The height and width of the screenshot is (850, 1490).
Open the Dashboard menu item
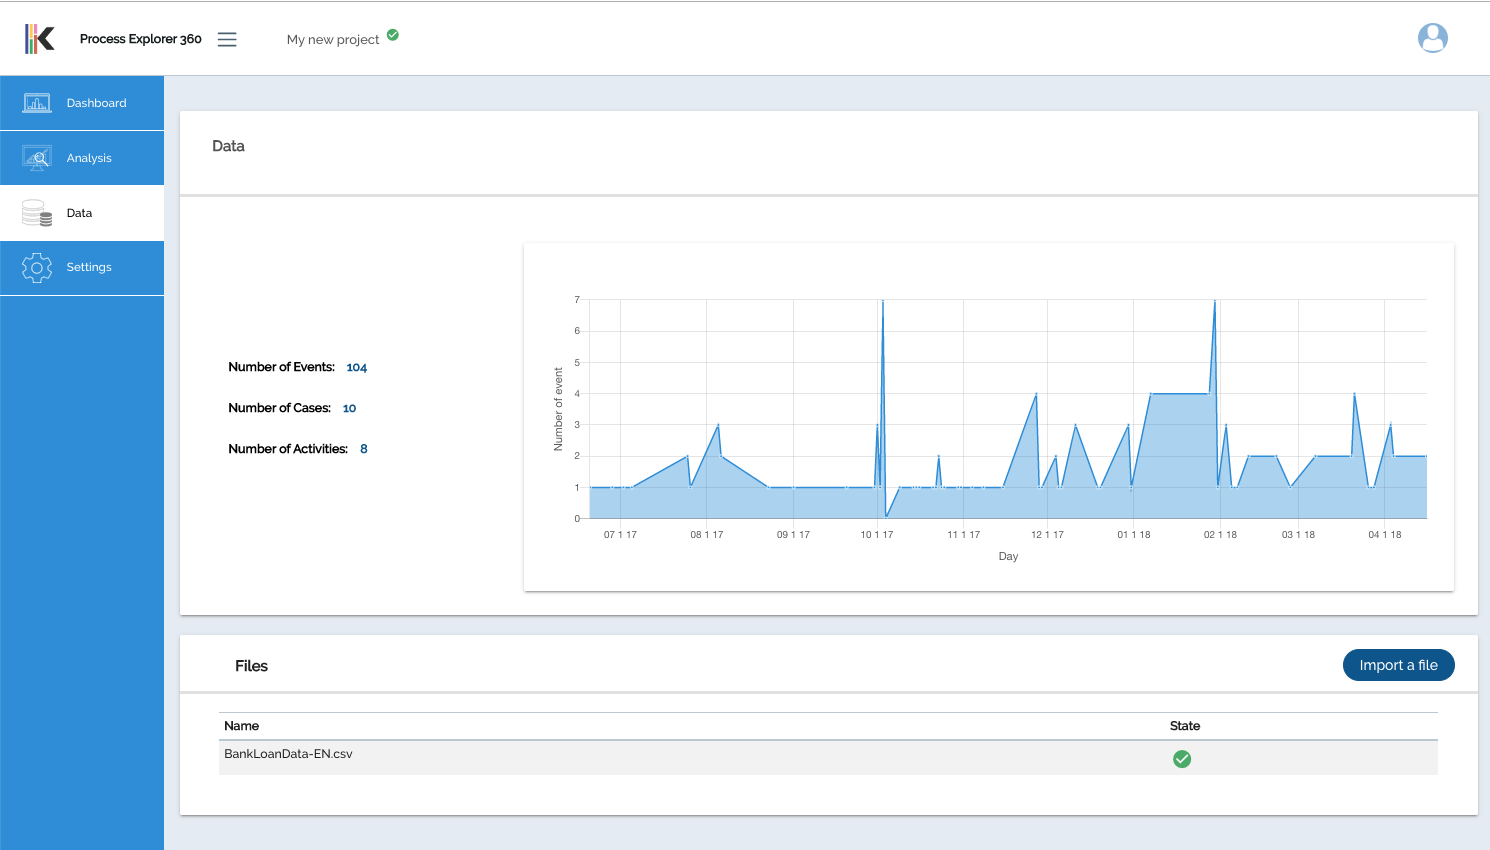tap(82, 103)
